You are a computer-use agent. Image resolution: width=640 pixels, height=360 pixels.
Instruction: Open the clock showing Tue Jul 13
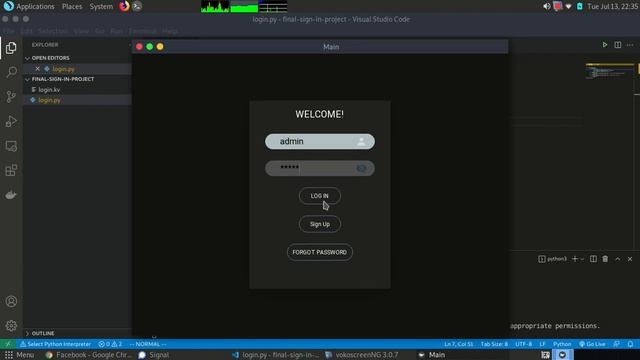click(612, 7)
